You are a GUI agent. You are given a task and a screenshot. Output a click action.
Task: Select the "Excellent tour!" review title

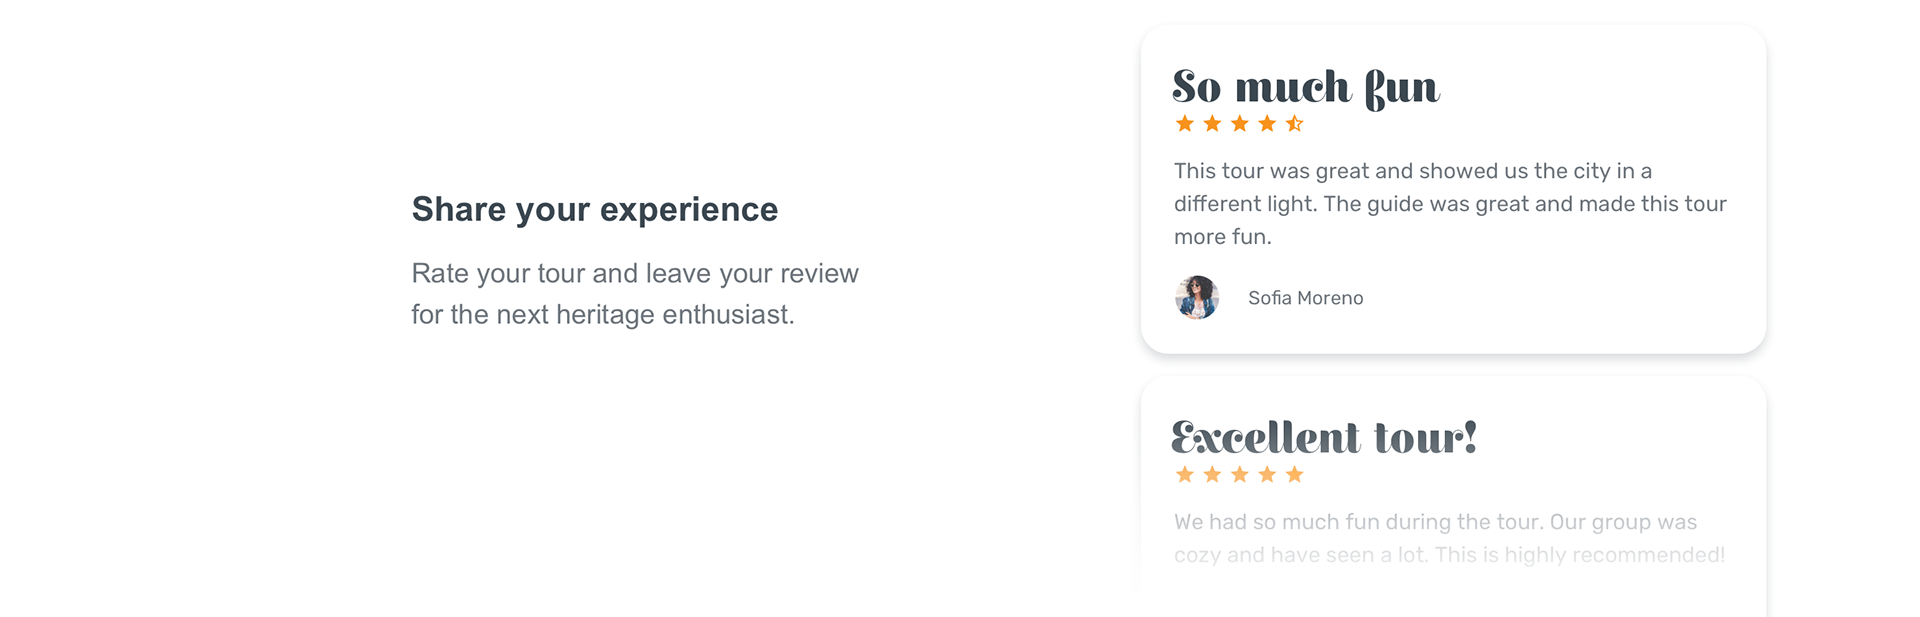(1324, 438)
